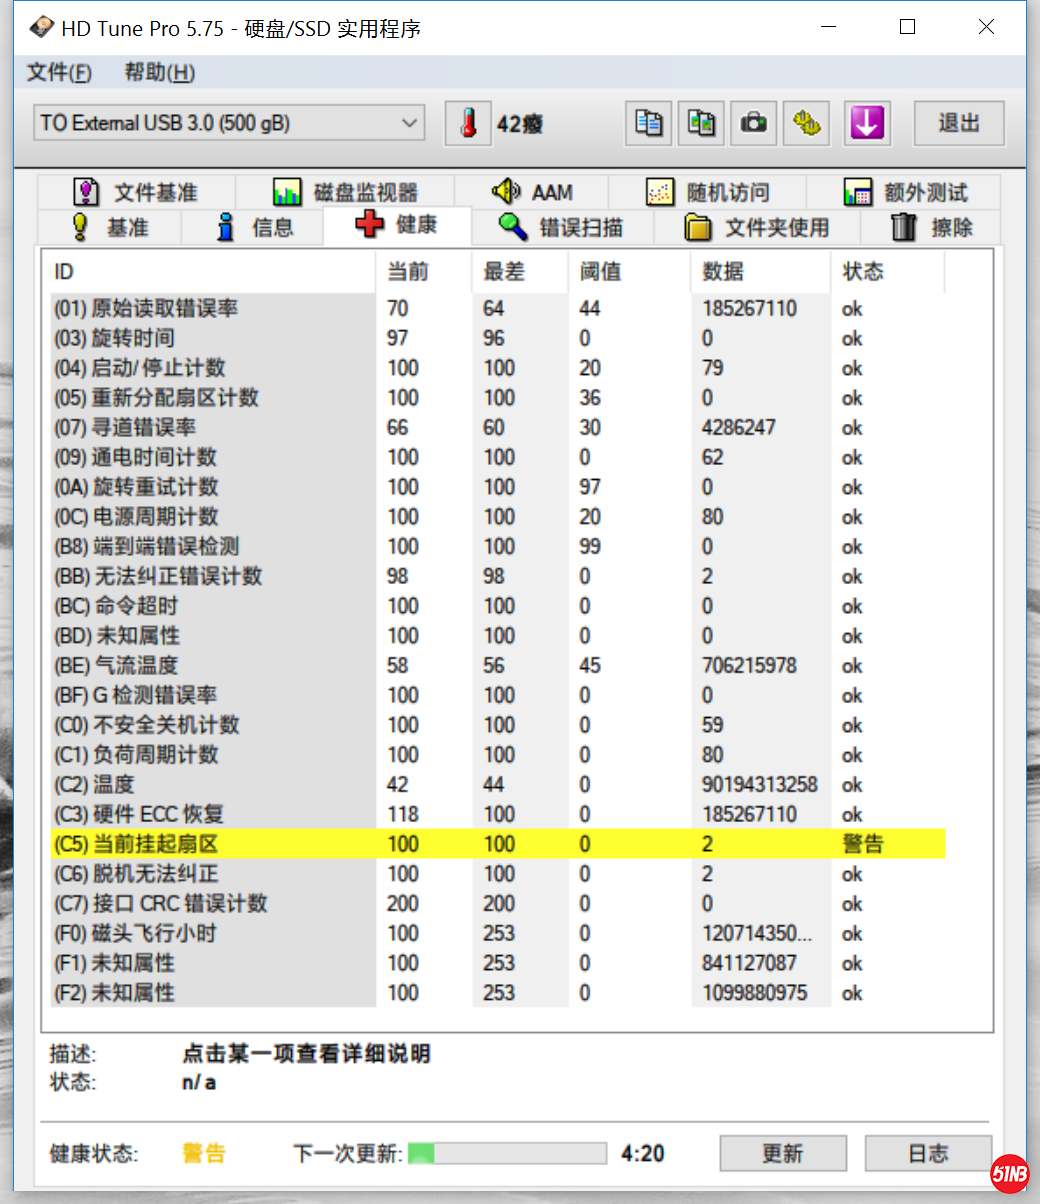Click the purple down-arrow tray icon

pos(866,124)
